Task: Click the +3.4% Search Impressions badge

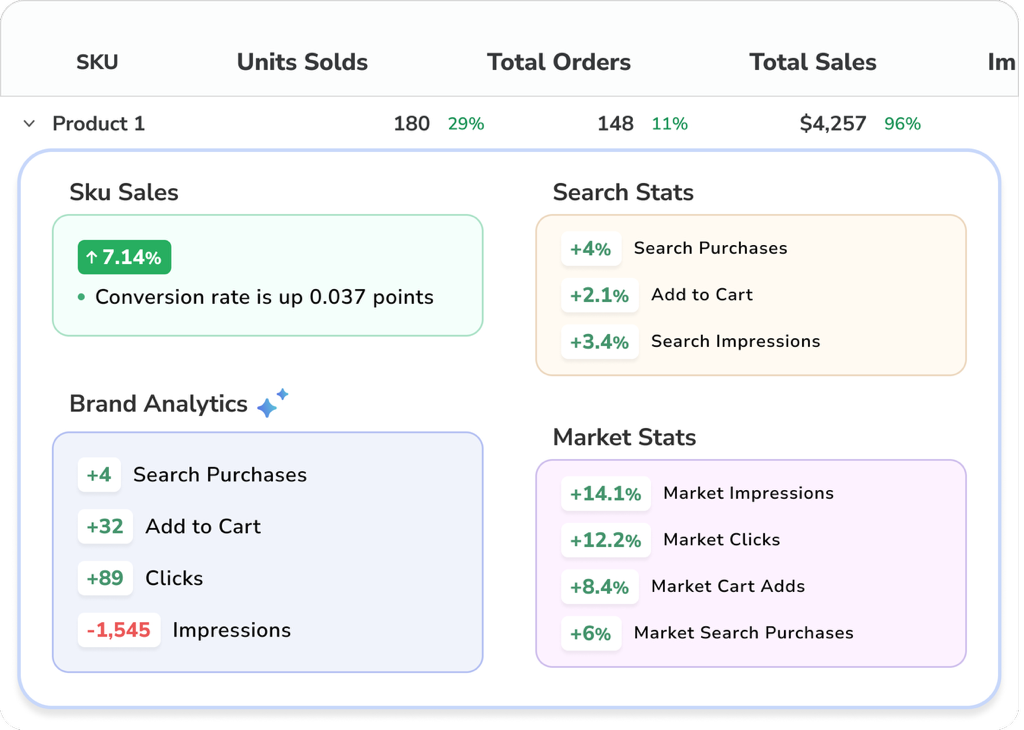Action: click(x=600, y=341)
